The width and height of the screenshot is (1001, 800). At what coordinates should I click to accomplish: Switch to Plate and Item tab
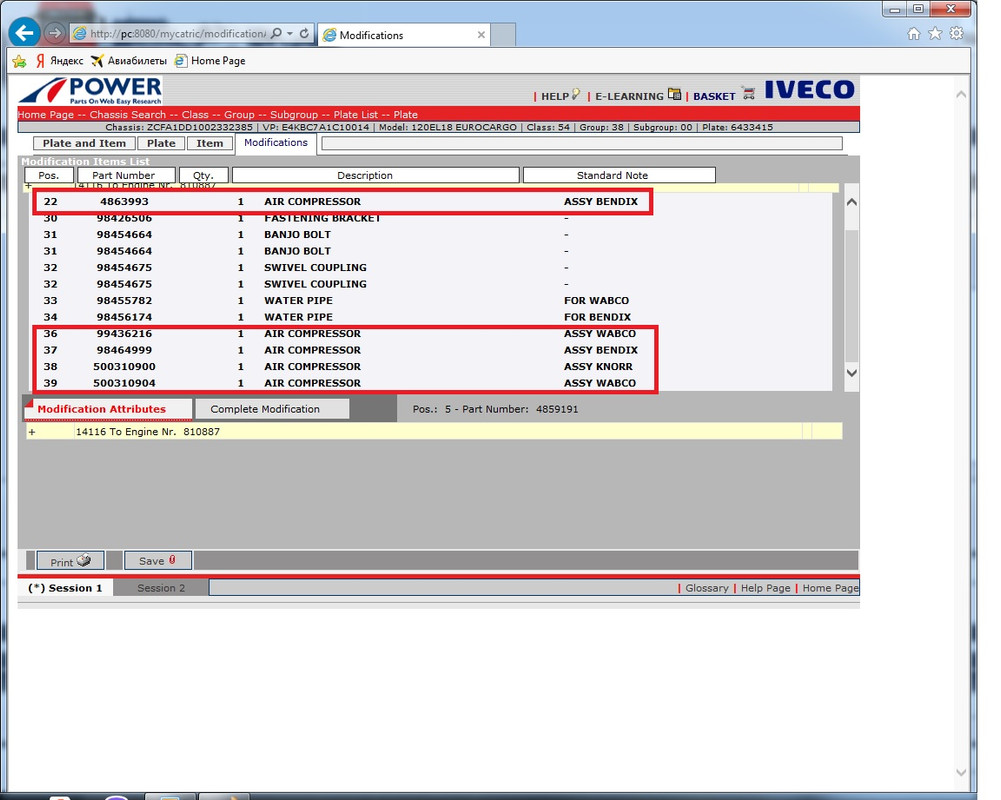point(84,143)
